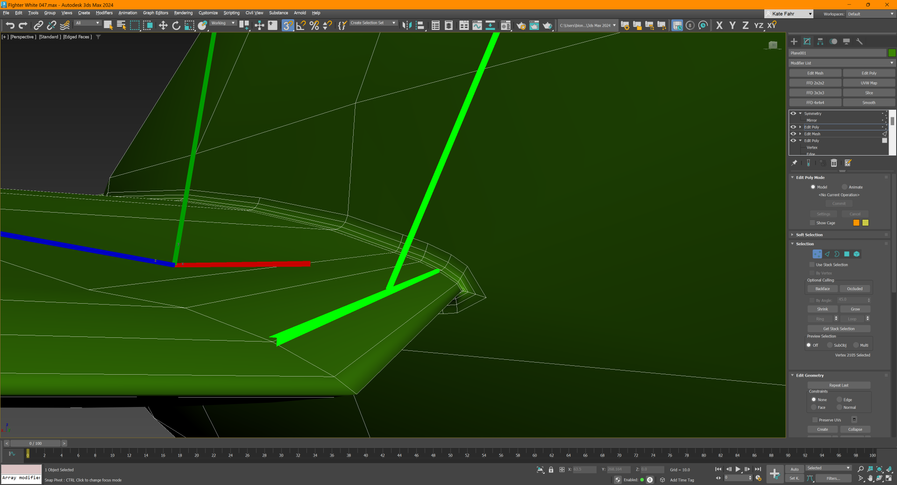Image resolution: width=897 pixels, height=485 pixels.
Task: Toggle the Angle Snap icon
Action: [x=301, y=25]
